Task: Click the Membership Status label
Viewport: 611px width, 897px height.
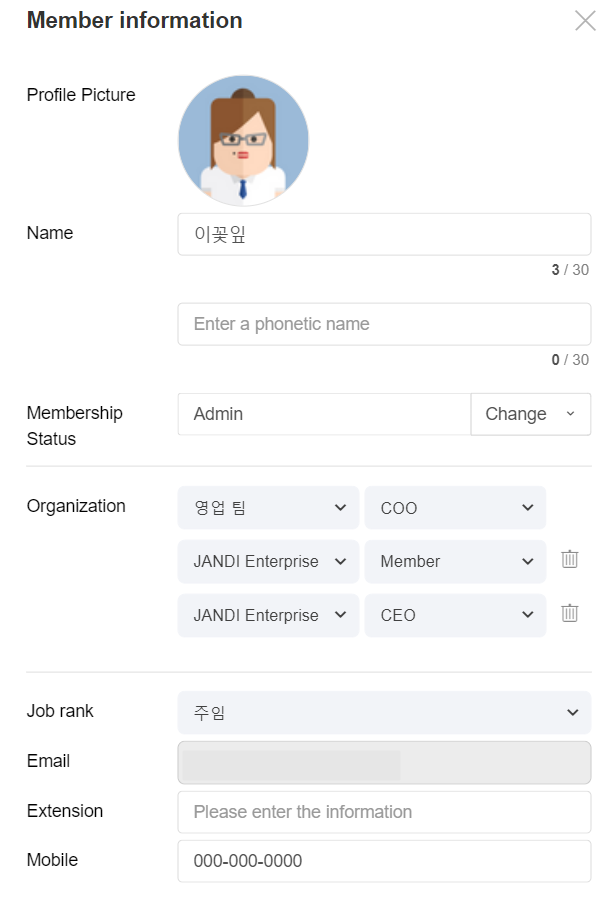Action: point(74,426)
